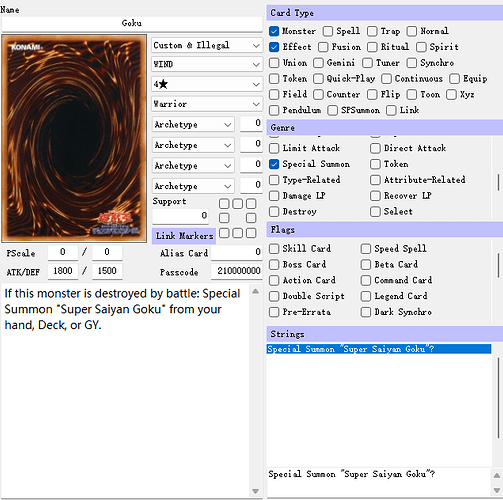Enable the Tuner checkbox
This screenshot has width=503, height=500.
click(367, 63)
